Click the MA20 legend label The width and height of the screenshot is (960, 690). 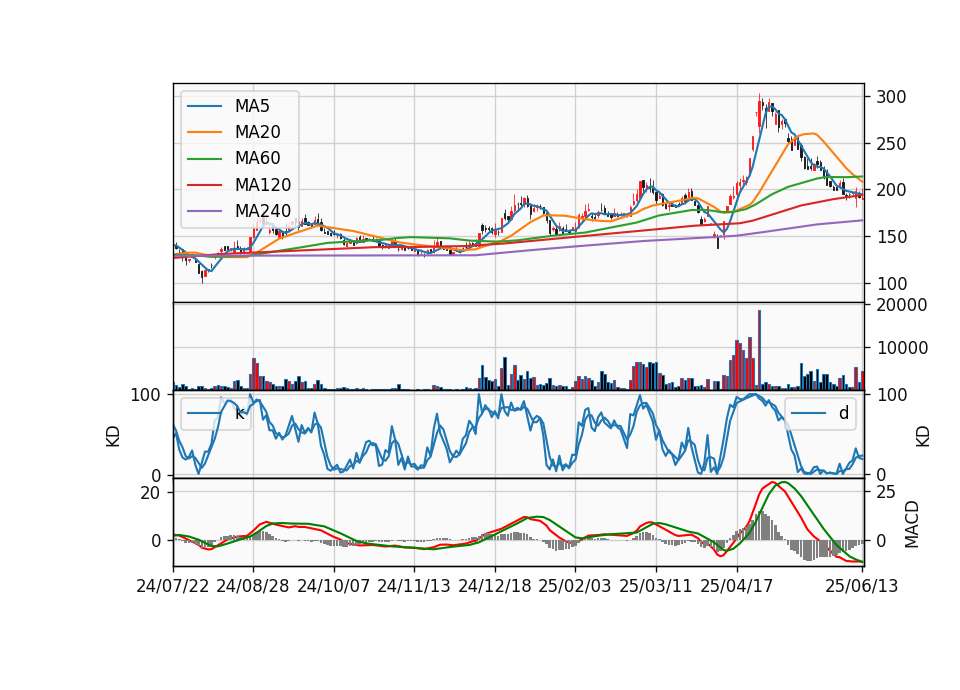point(258,132)
